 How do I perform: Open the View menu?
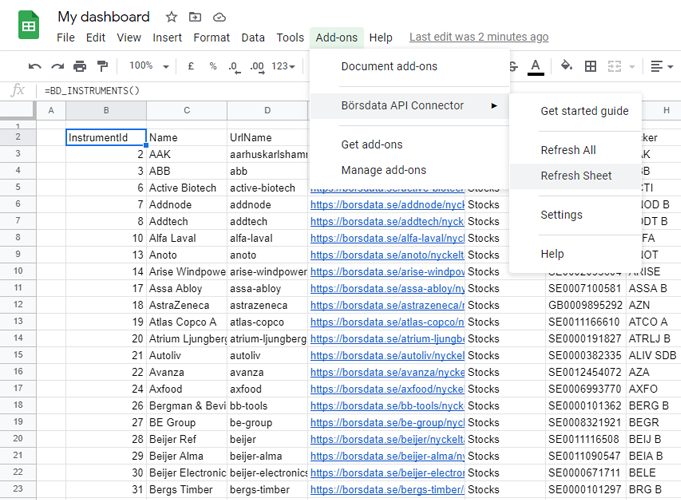(x=129, y=38)
